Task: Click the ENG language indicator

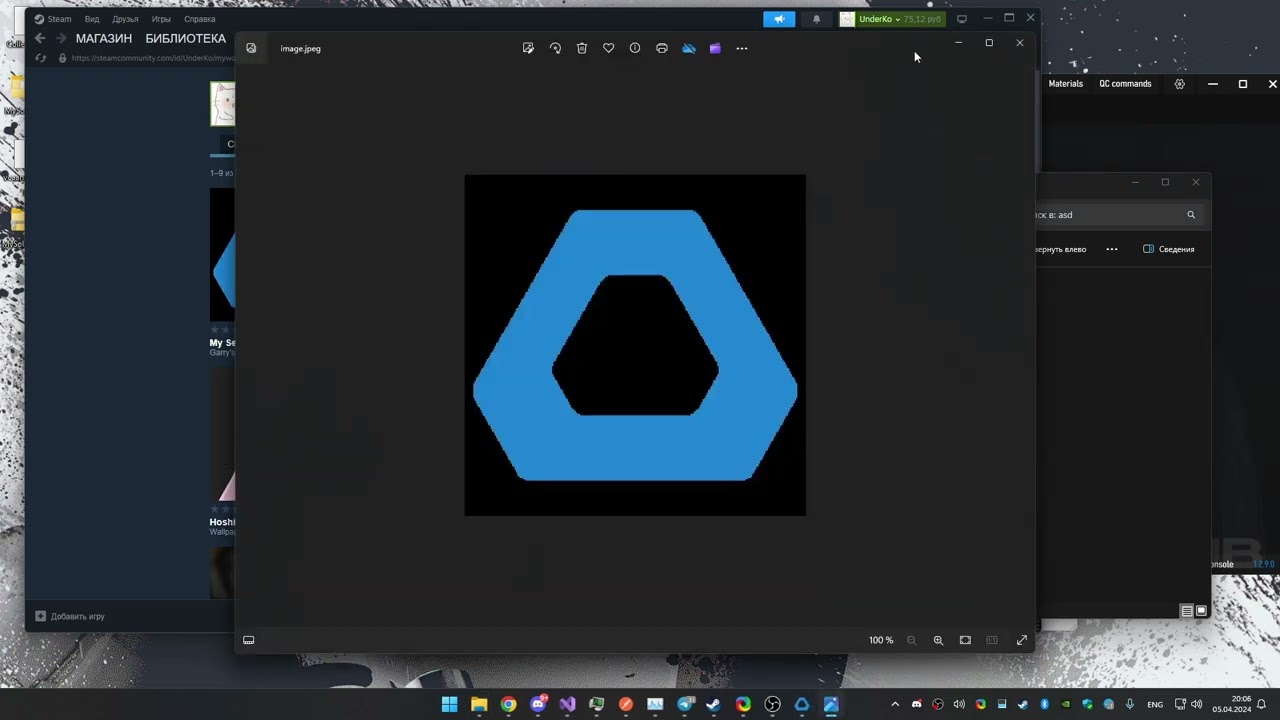Action: pyautogui.click(x=1155, y=705)
